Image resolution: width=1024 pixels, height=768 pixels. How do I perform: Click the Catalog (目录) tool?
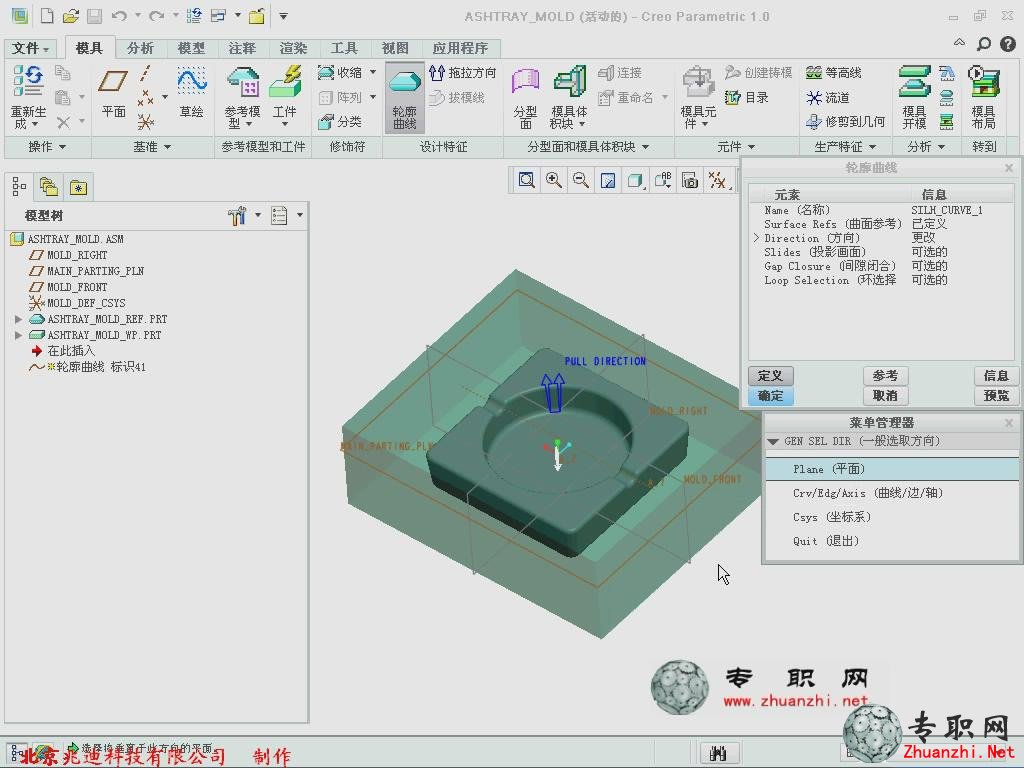pyautogui.click(x=746, y=97)
